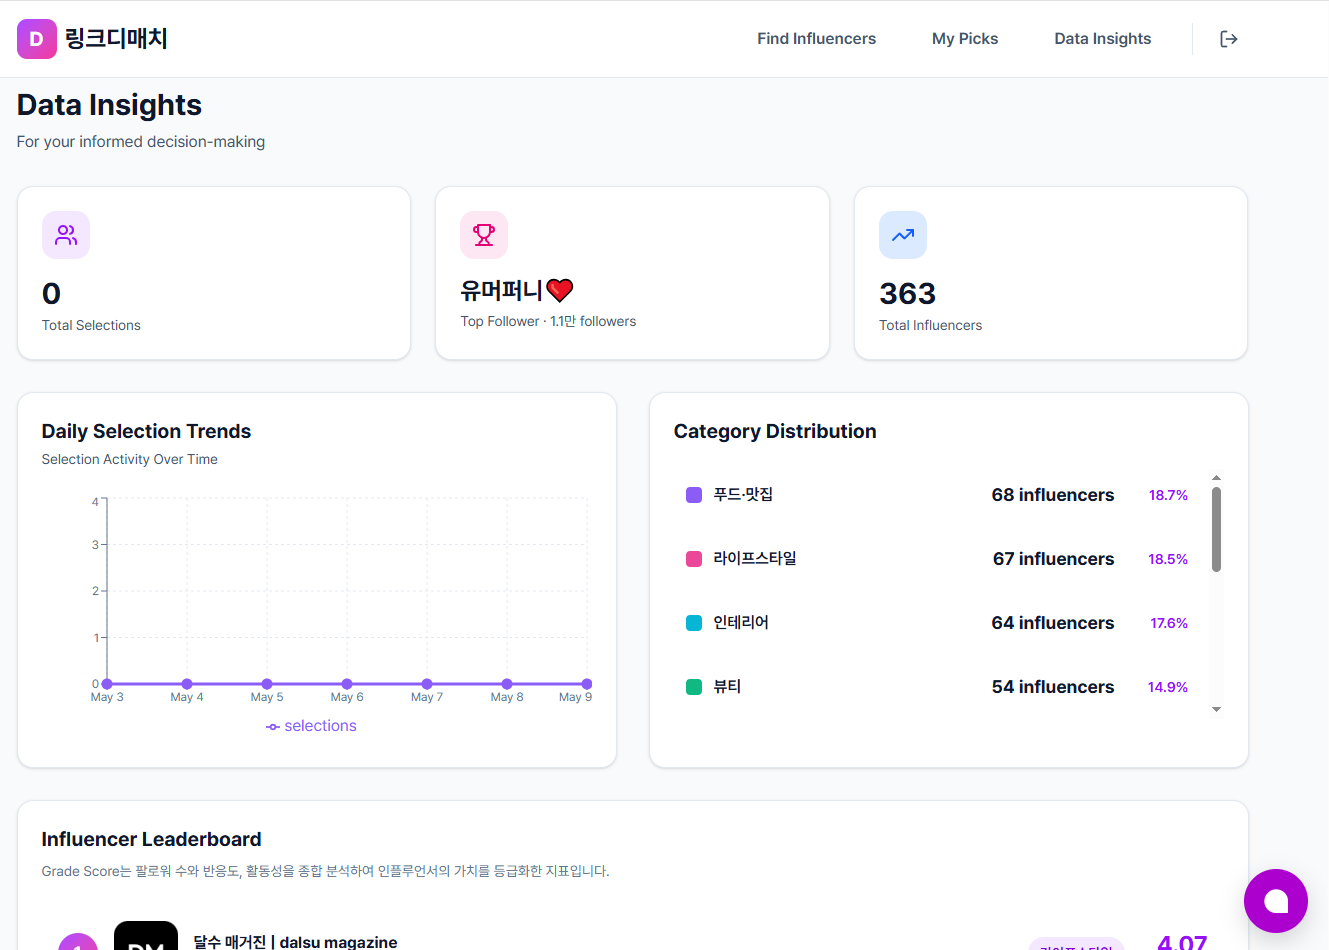Click the 링크디매치 brand name

116,39
